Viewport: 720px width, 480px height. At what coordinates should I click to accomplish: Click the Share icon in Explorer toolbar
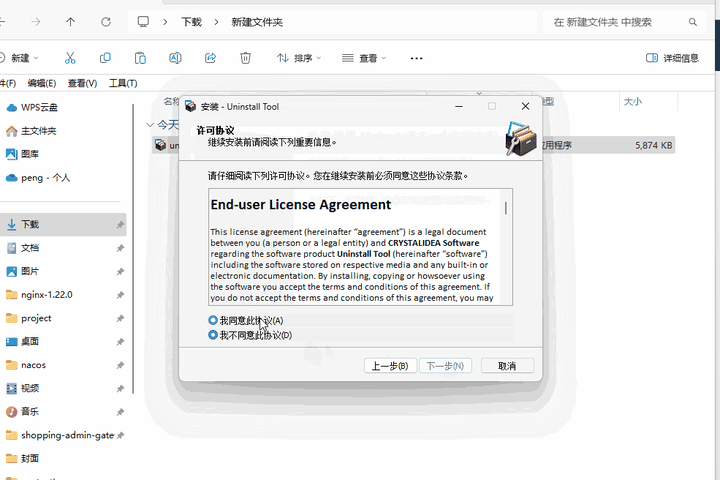210,58
